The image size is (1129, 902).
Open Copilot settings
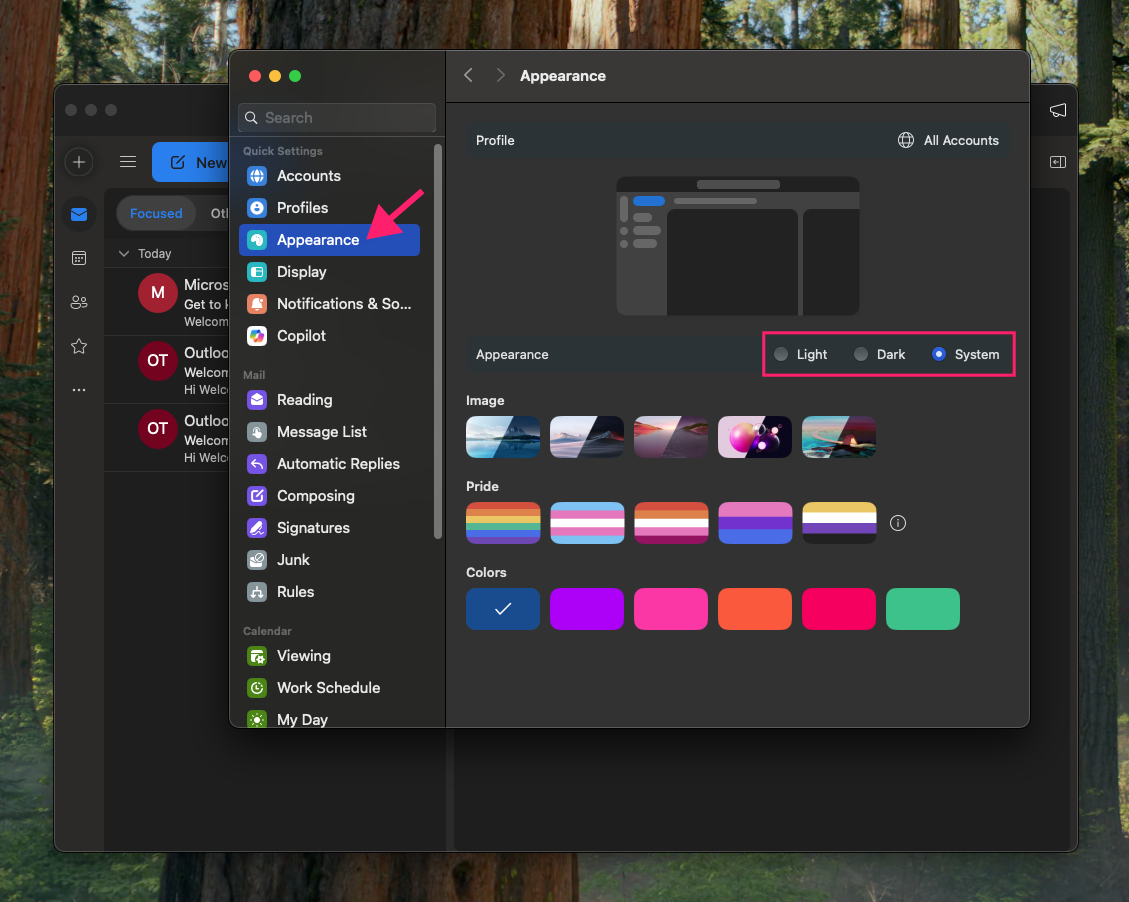[329, 336]
